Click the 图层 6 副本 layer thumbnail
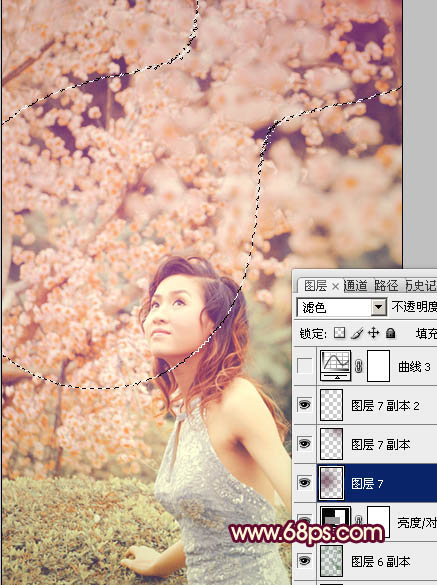Screen dimensions: 437x585 331,561
